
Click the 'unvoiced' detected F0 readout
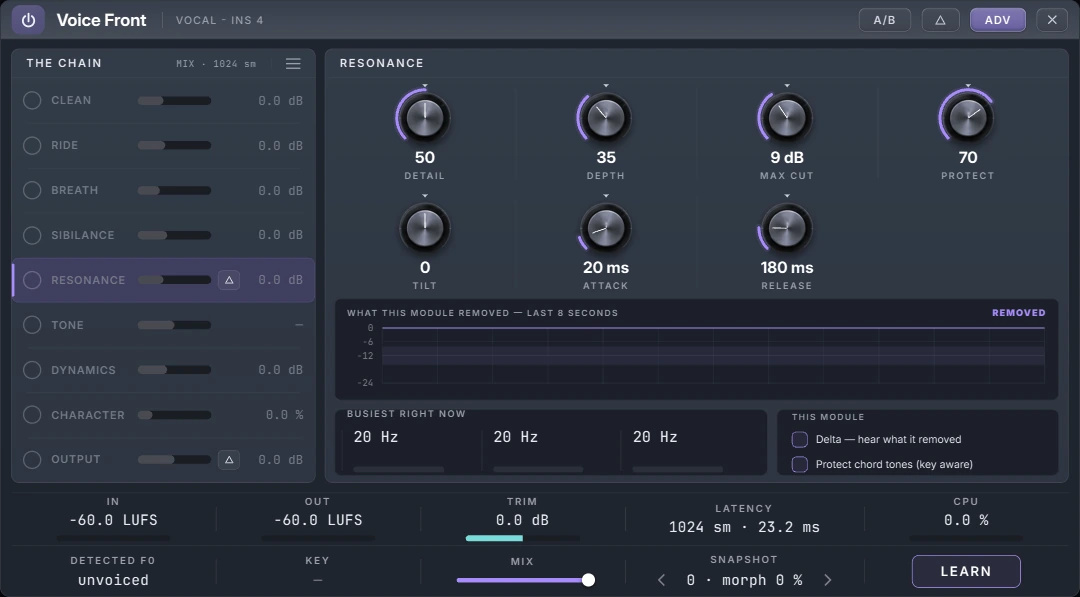click(113, 580)
